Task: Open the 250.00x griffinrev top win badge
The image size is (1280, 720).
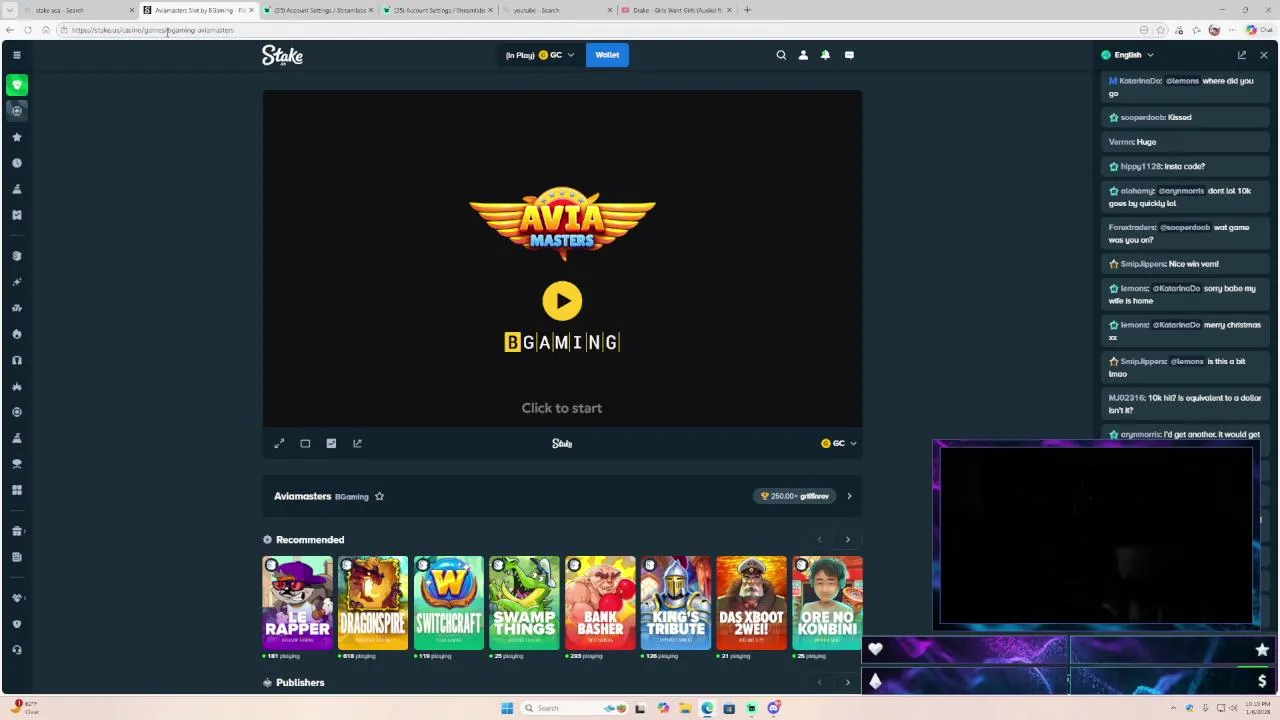Action: pos(796,496)
